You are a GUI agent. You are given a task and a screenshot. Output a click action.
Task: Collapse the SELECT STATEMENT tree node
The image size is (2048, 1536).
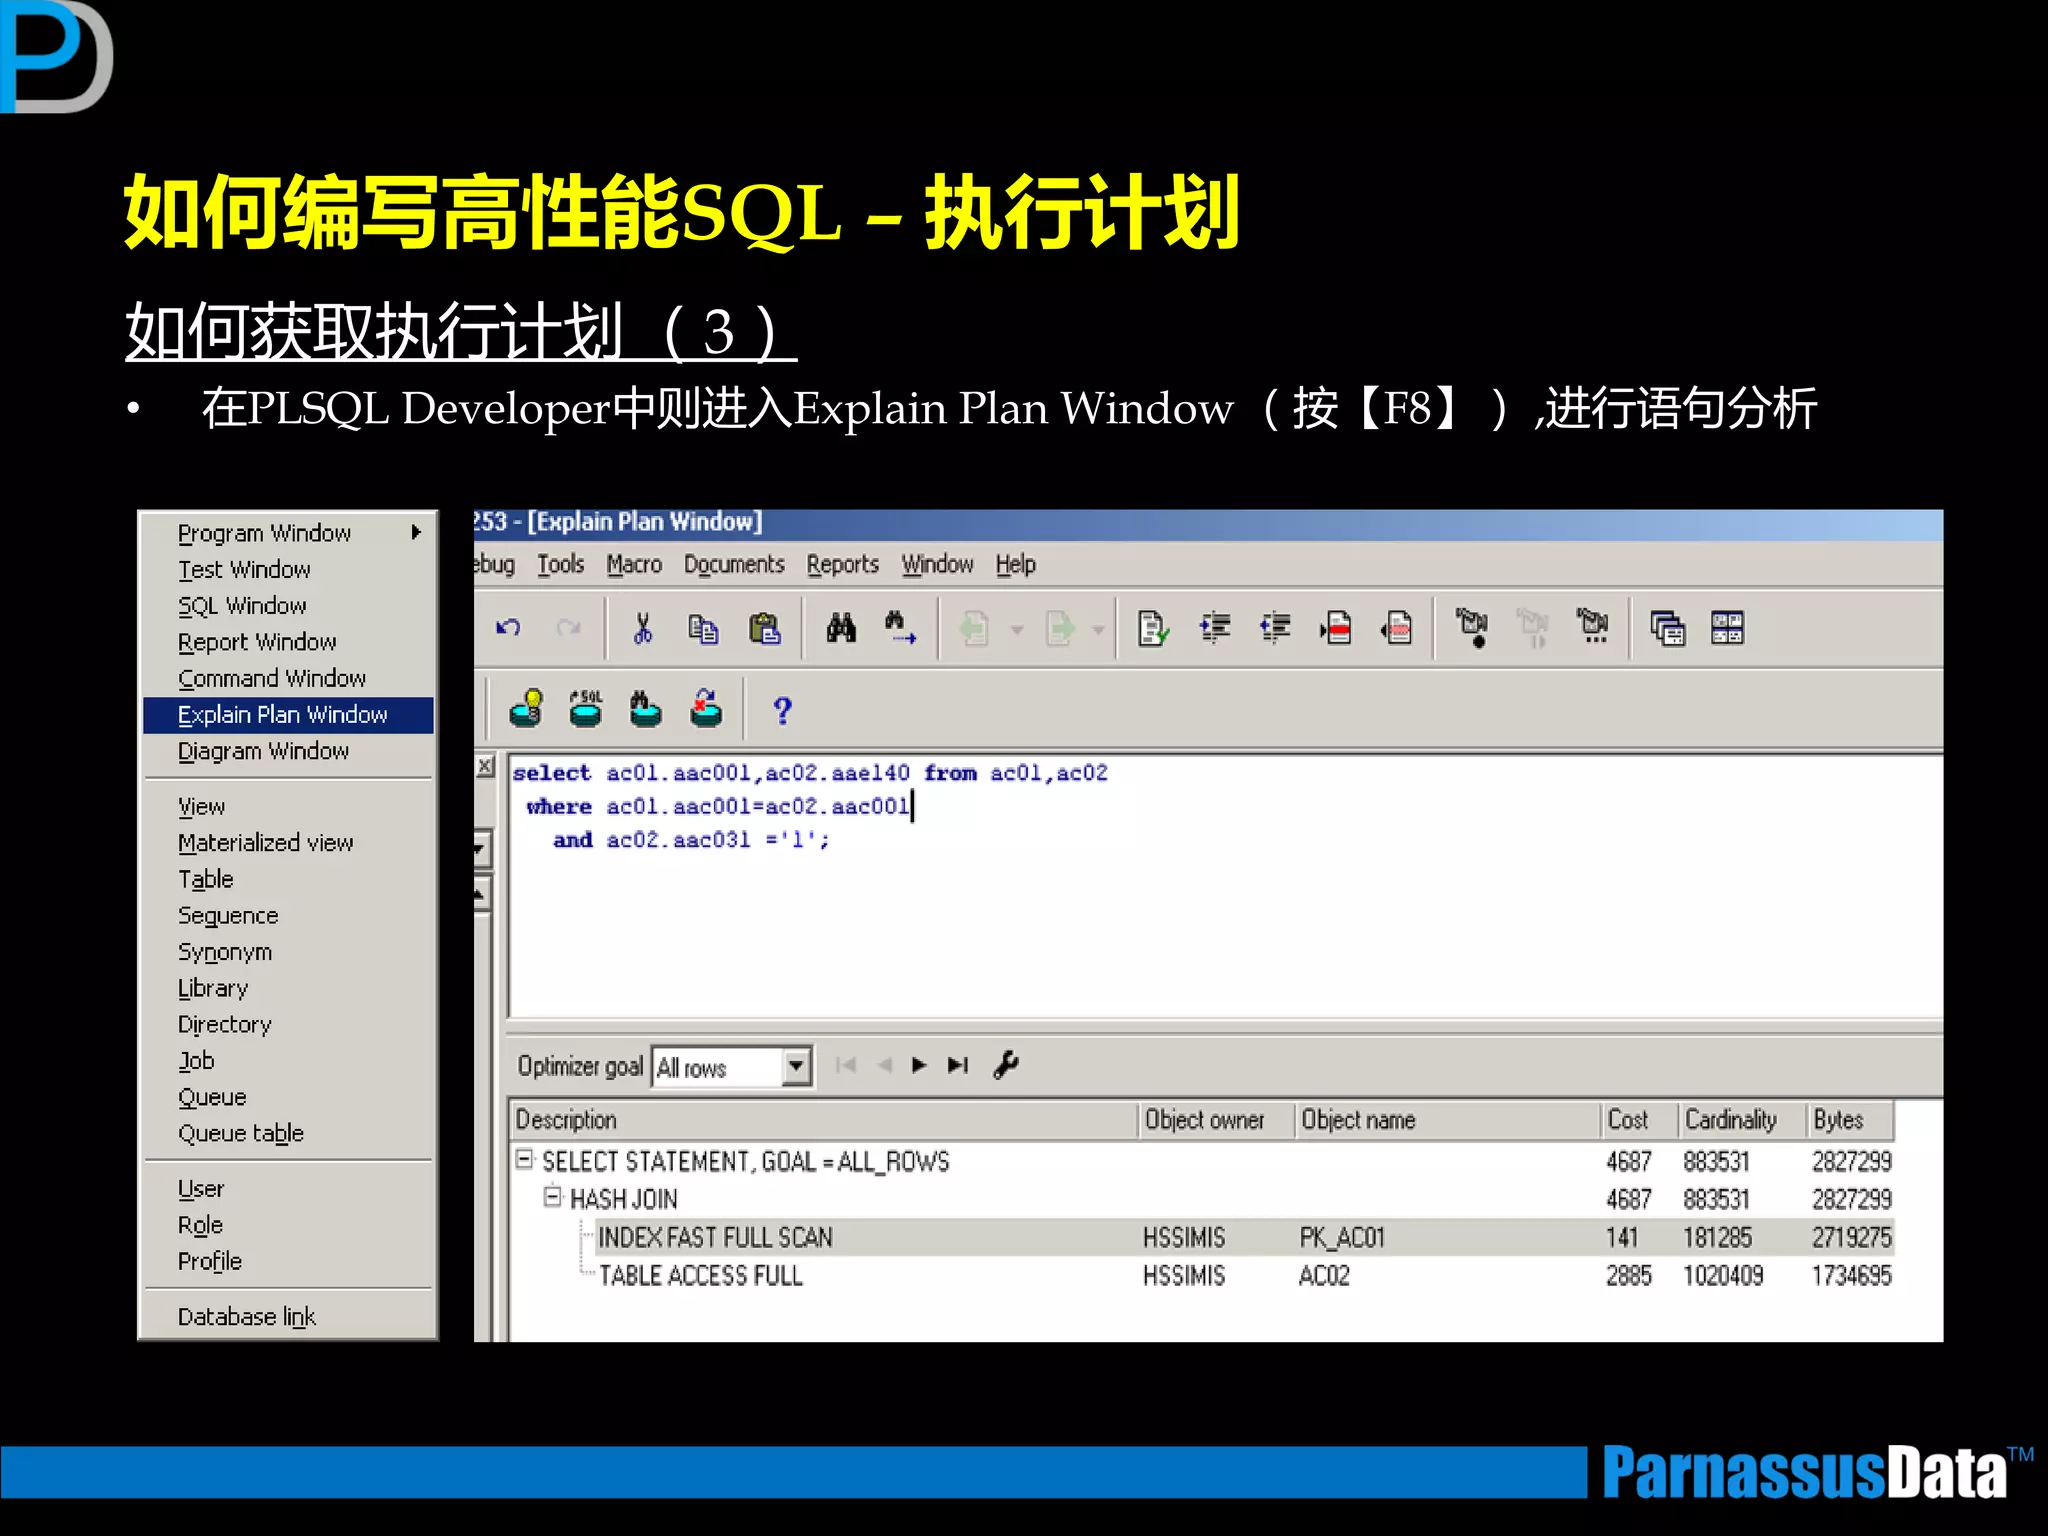524,1160
